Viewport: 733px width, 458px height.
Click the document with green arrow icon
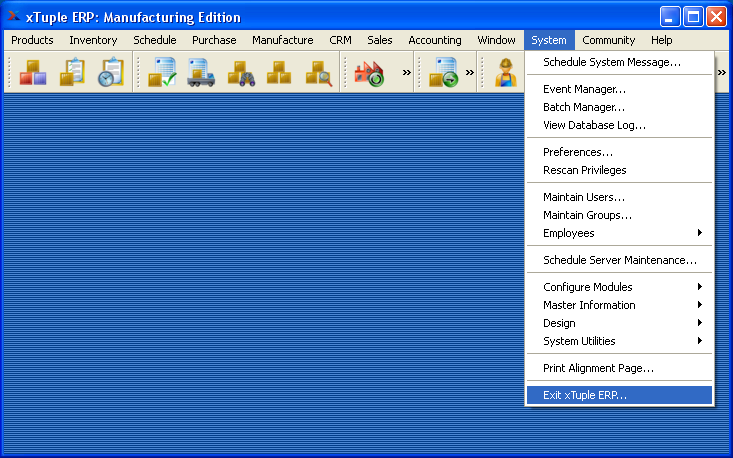(x=444, y=72)
